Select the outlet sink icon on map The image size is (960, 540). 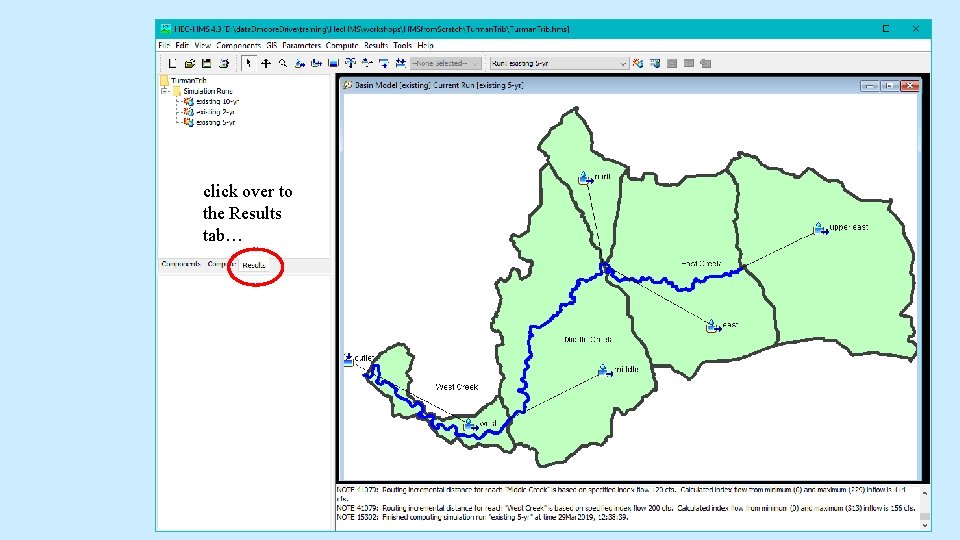coord(348,359)
